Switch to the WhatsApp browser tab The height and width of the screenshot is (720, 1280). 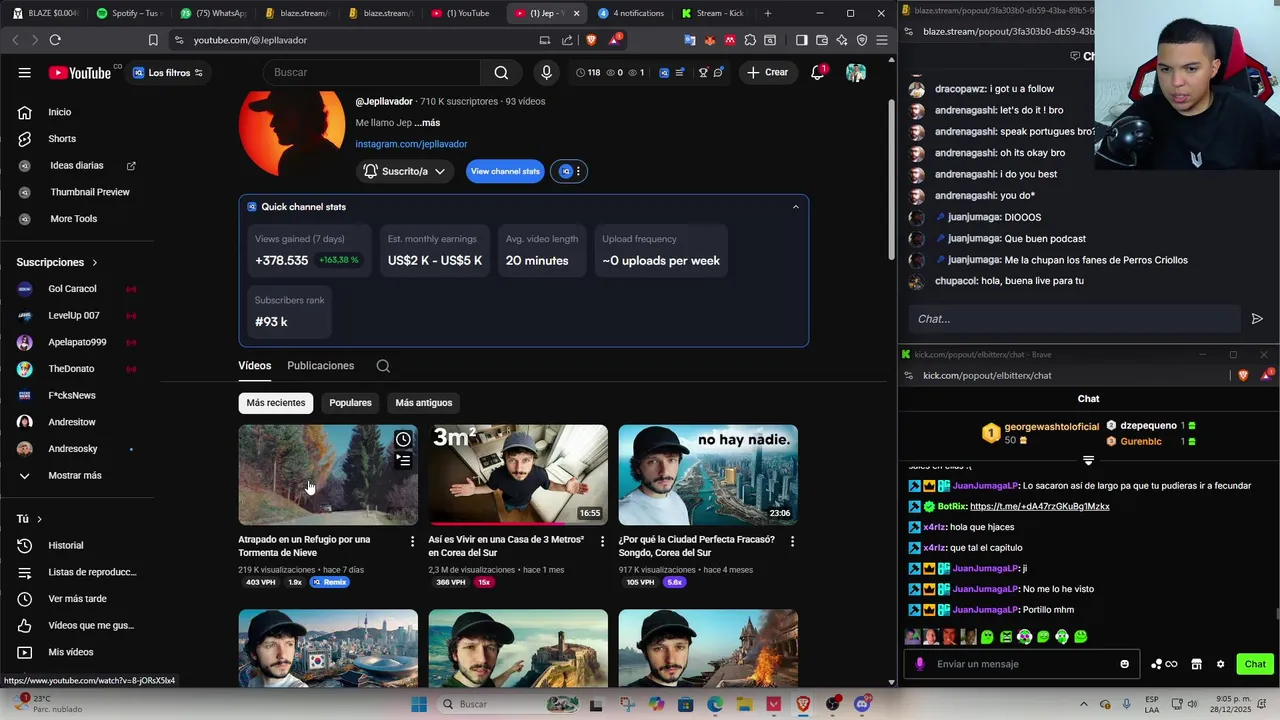(213, 13)
